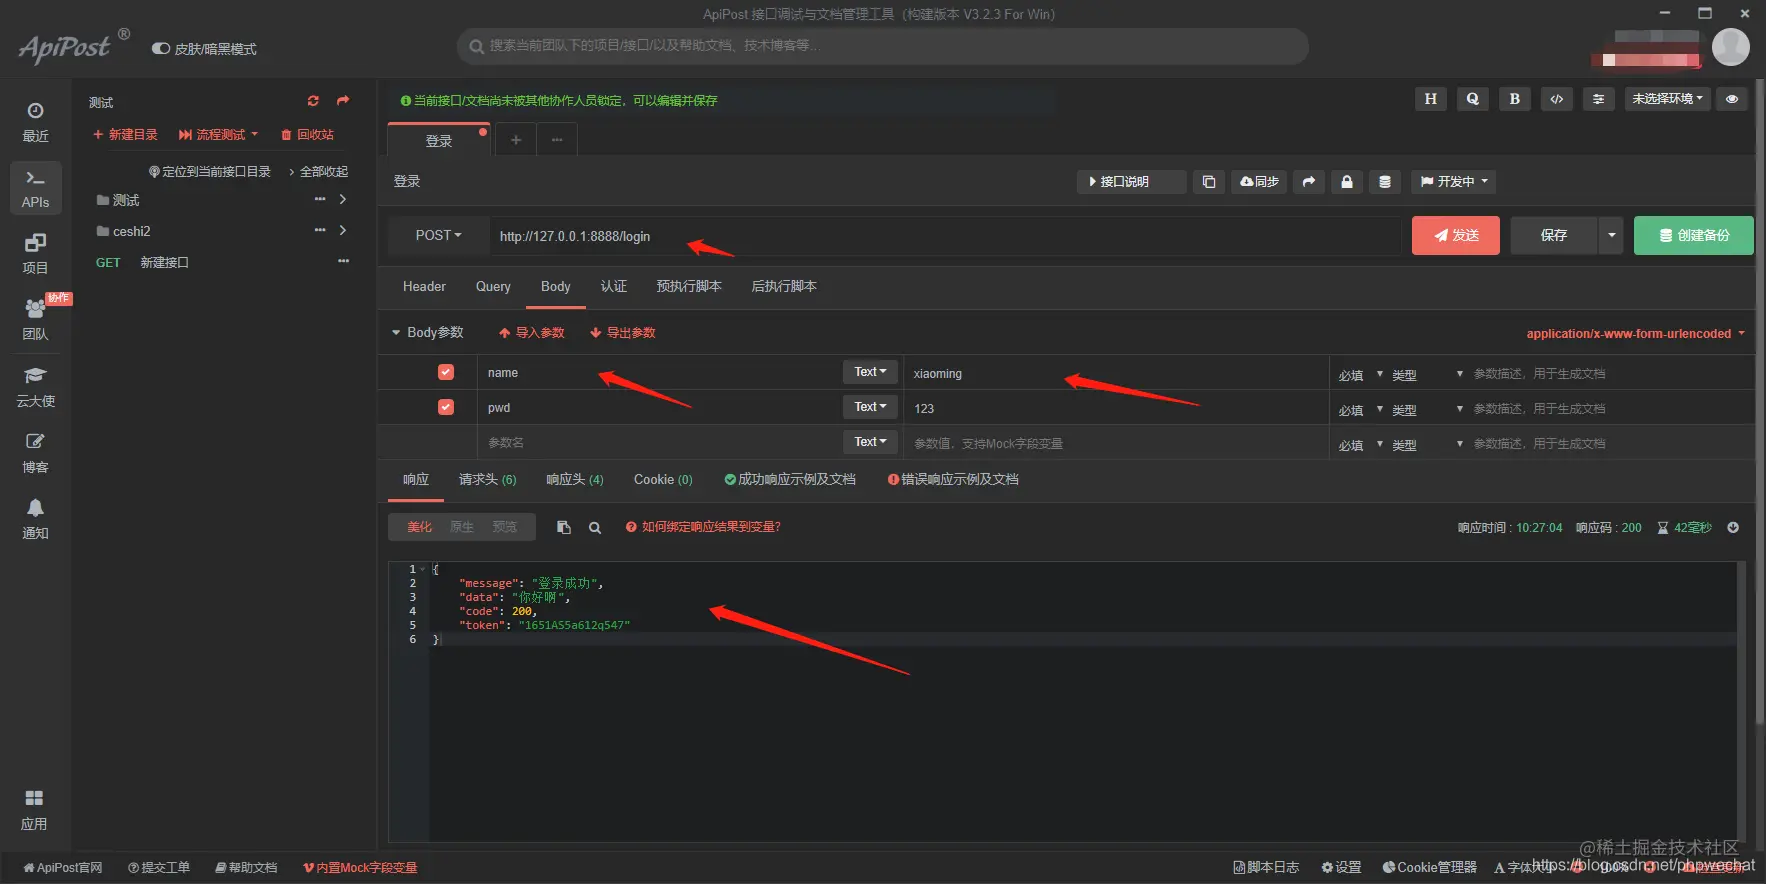1766x884 pixels.
Task: Click the user avatar picture
Action: (1731, 46)
